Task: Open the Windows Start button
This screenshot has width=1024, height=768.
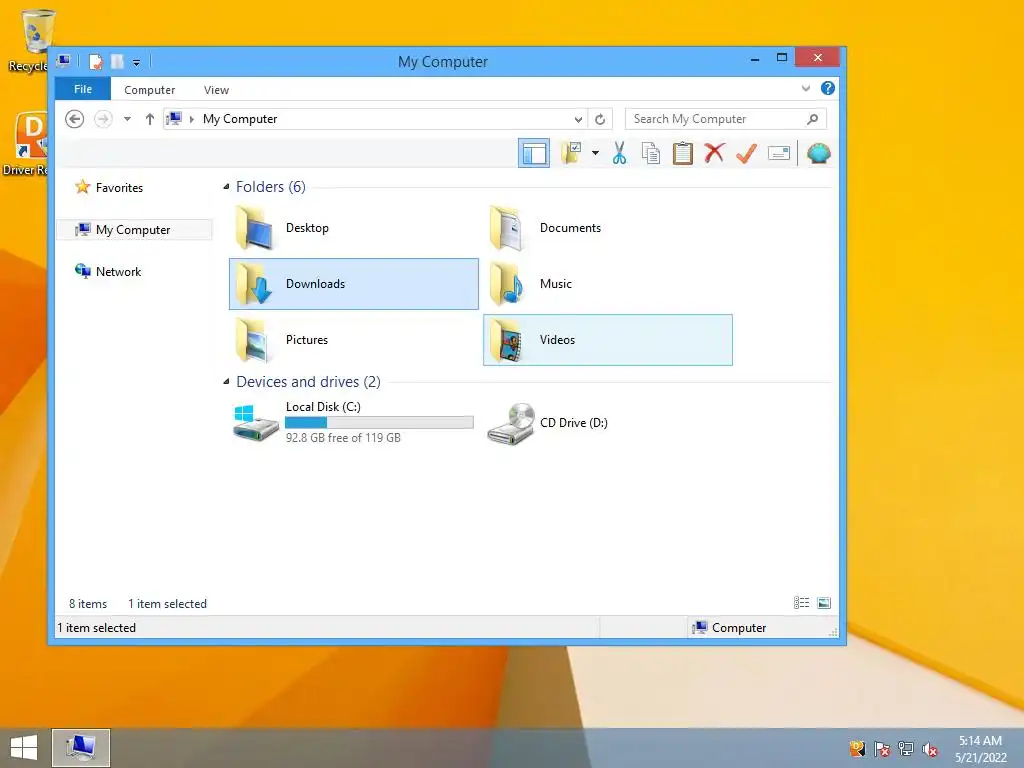Action: point(24,748)
